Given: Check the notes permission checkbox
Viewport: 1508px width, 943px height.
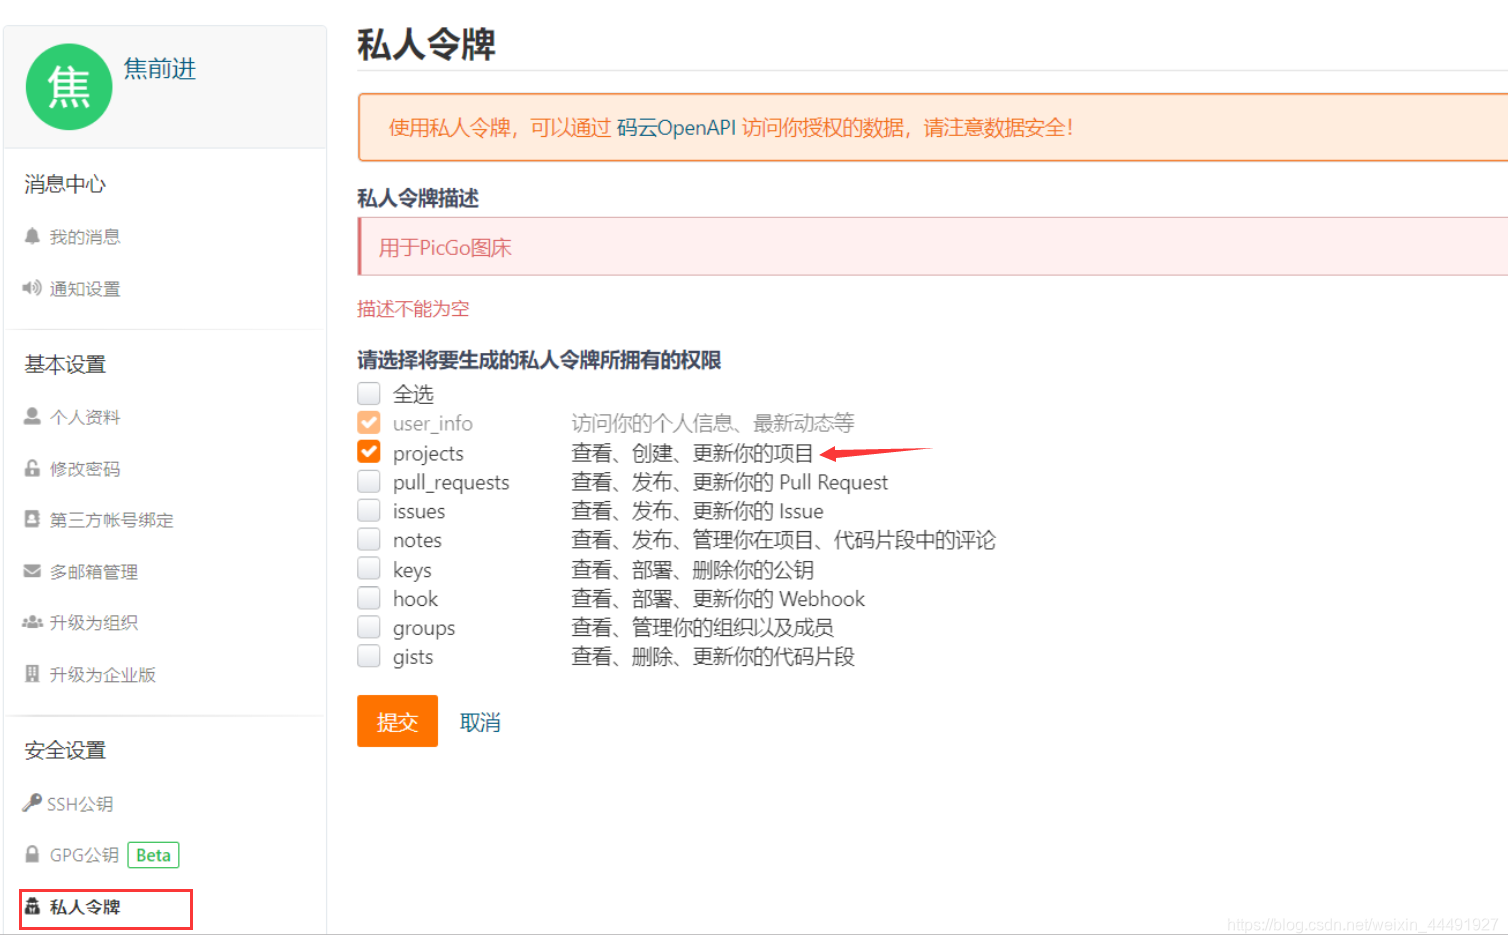Looking at the screenshot, I should click(x=369, y=539).
